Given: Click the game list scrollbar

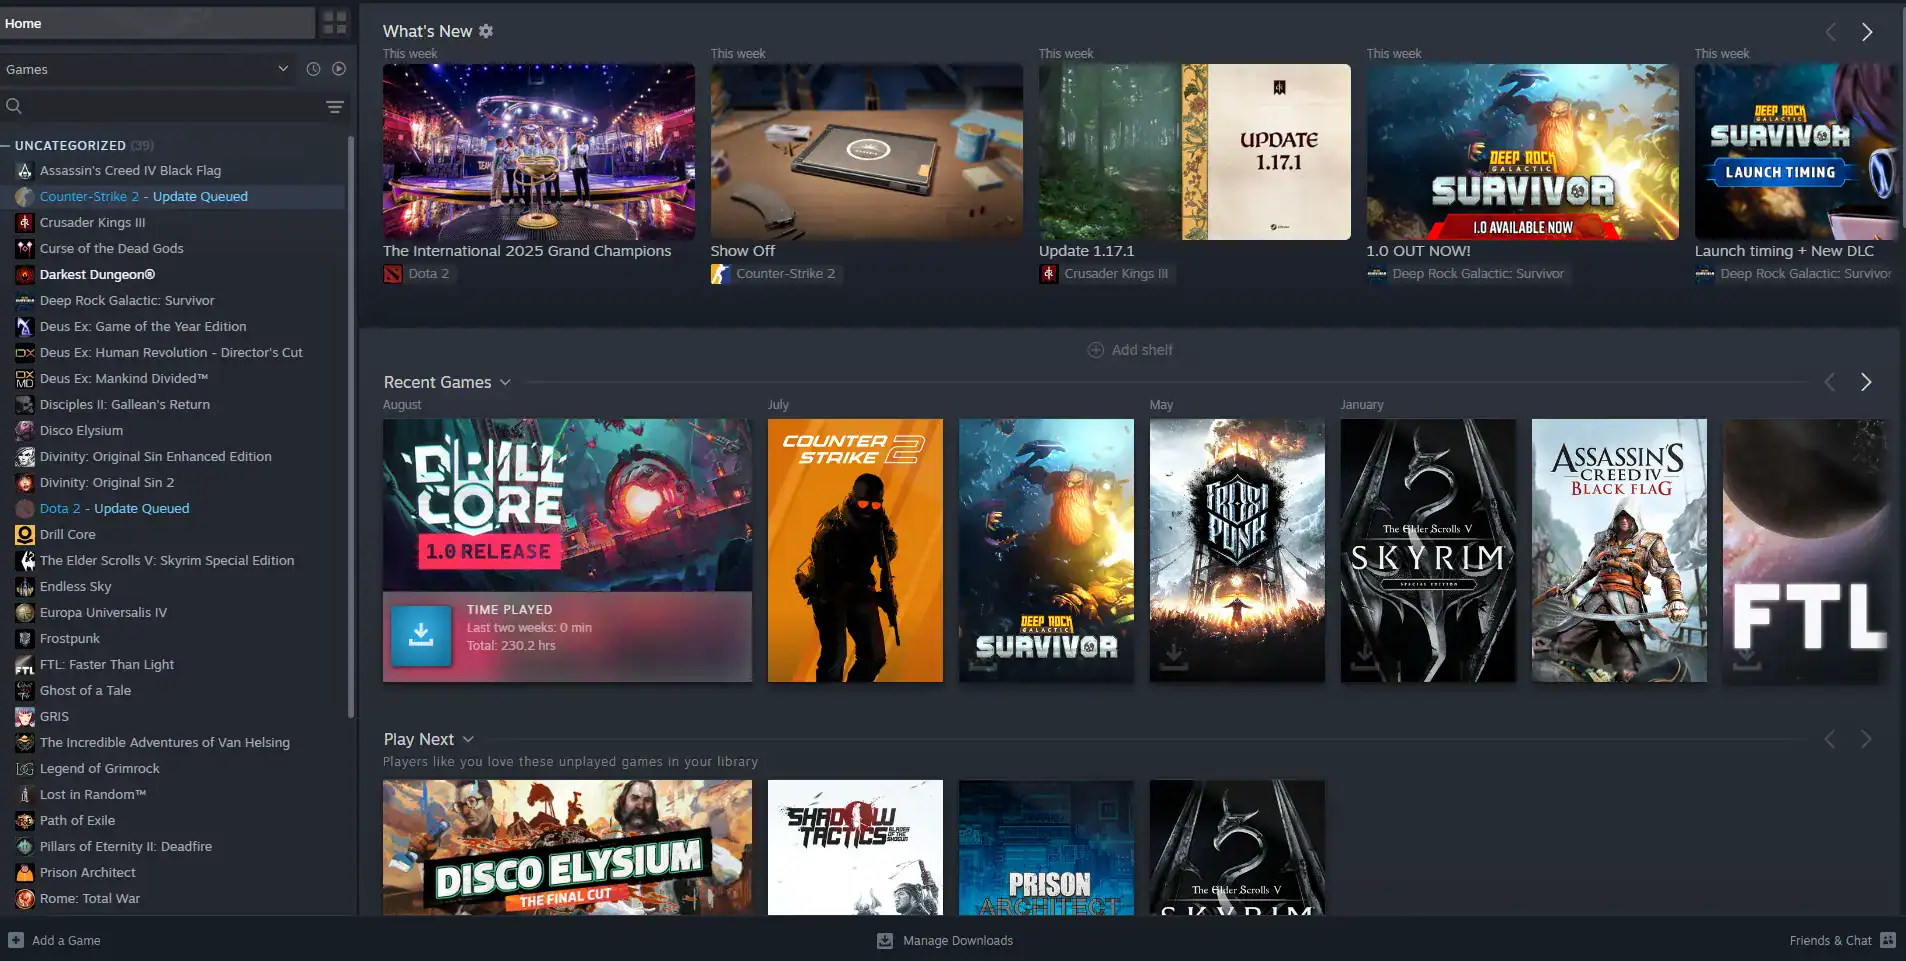Looking at the screenshot, I should (351, 426).
